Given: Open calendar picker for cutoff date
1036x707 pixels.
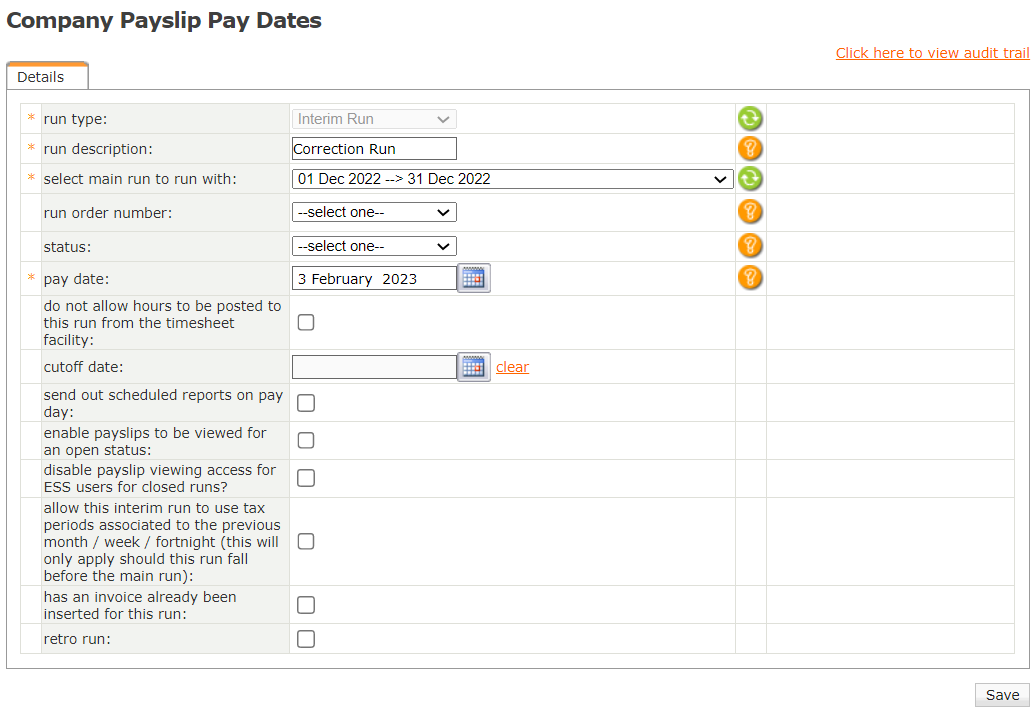Looking at the screenshot, I should click(474, 367).
